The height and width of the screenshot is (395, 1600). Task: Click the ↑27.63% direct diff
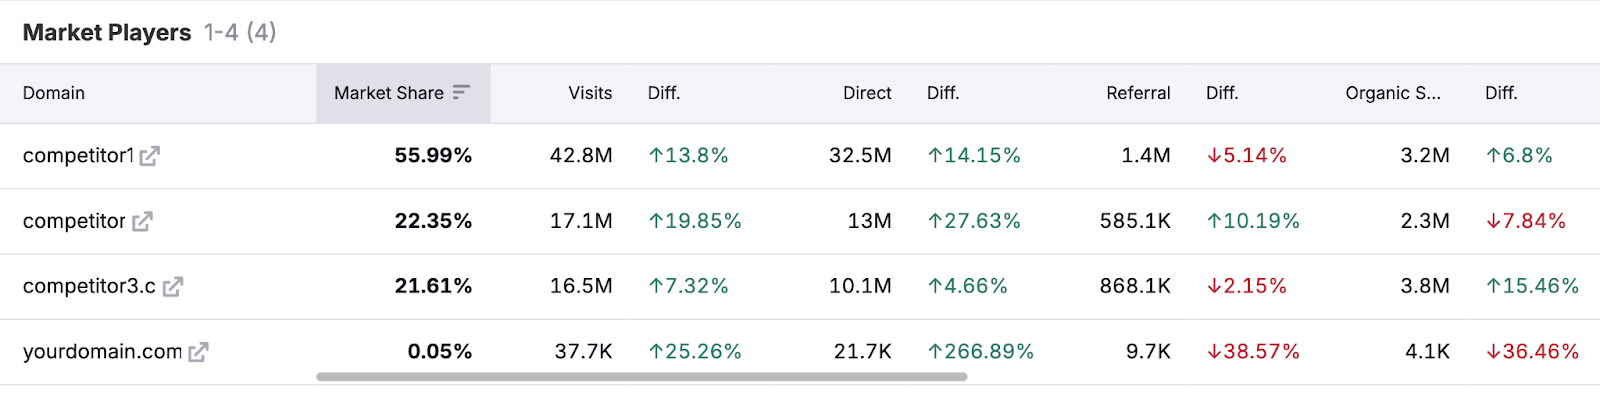pos(974,221)
